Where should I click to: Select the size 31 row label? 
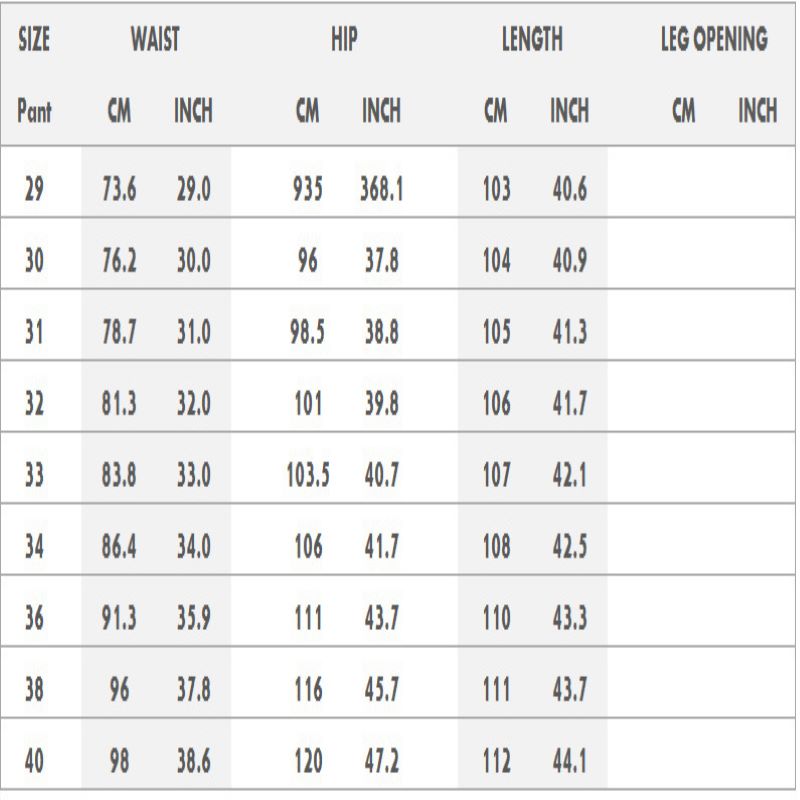click(35, 333)
